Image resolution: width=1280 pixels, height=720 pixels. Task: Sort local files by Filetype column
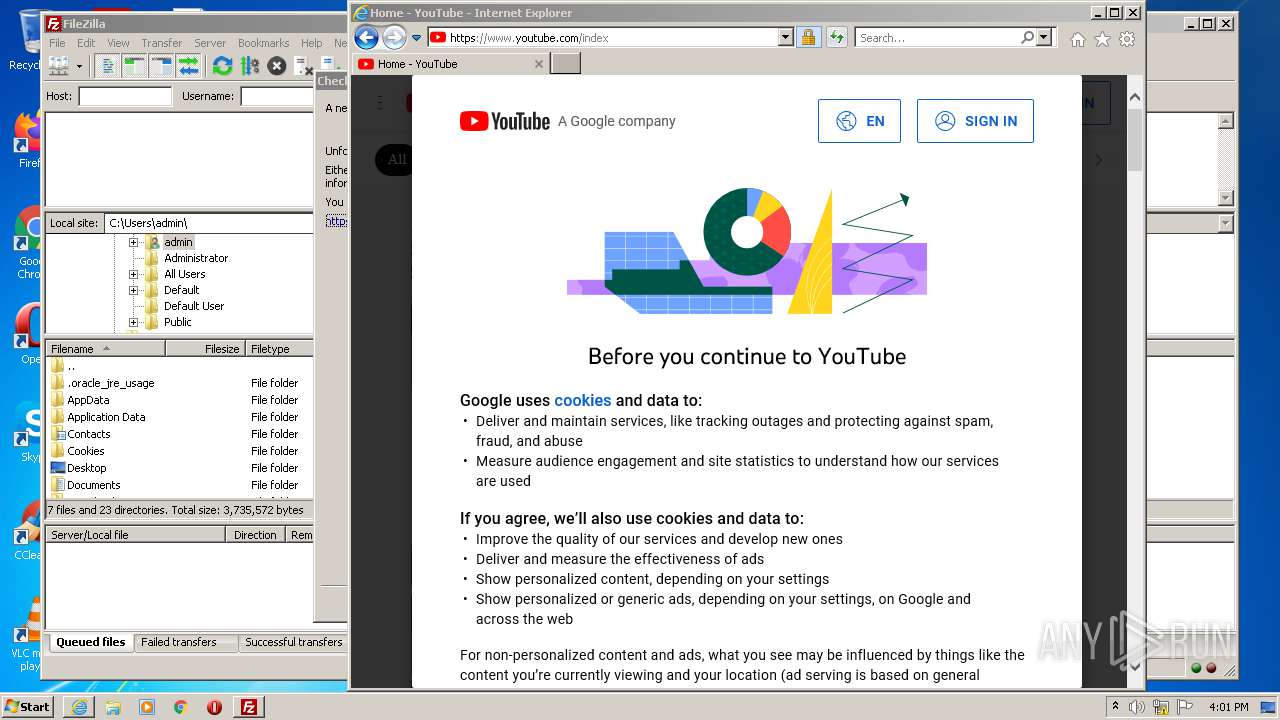click(280, 349)
